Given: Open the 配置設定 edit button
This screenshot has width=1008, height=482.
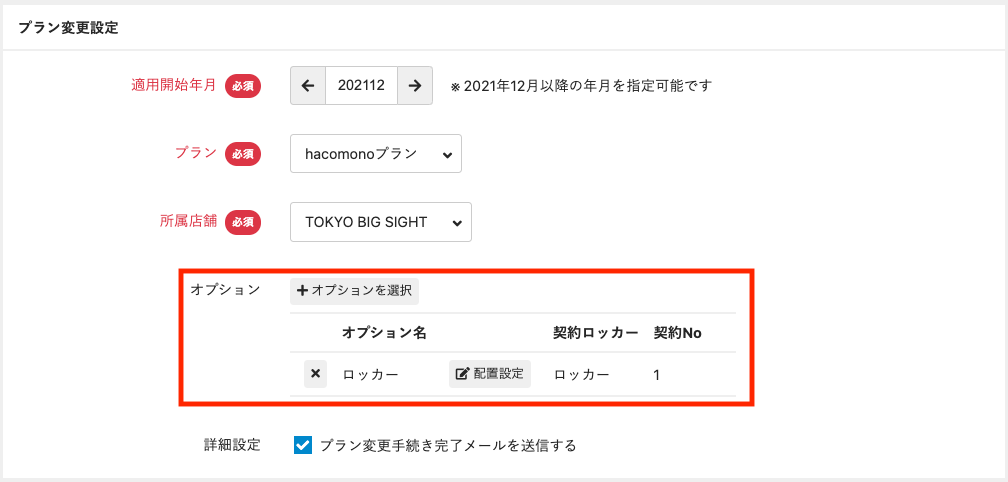Looking at the screenshot, I should point(490,374).
